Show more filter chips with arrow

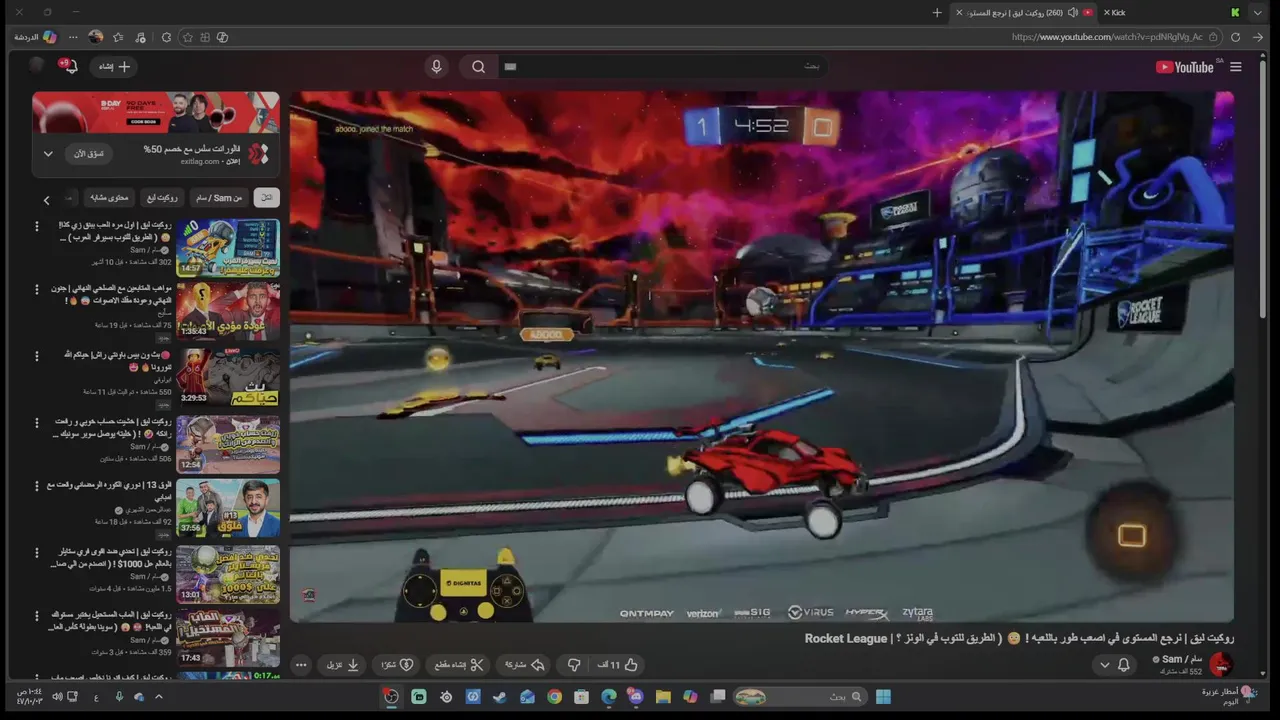pyautogui.click(x=46, y=199)
